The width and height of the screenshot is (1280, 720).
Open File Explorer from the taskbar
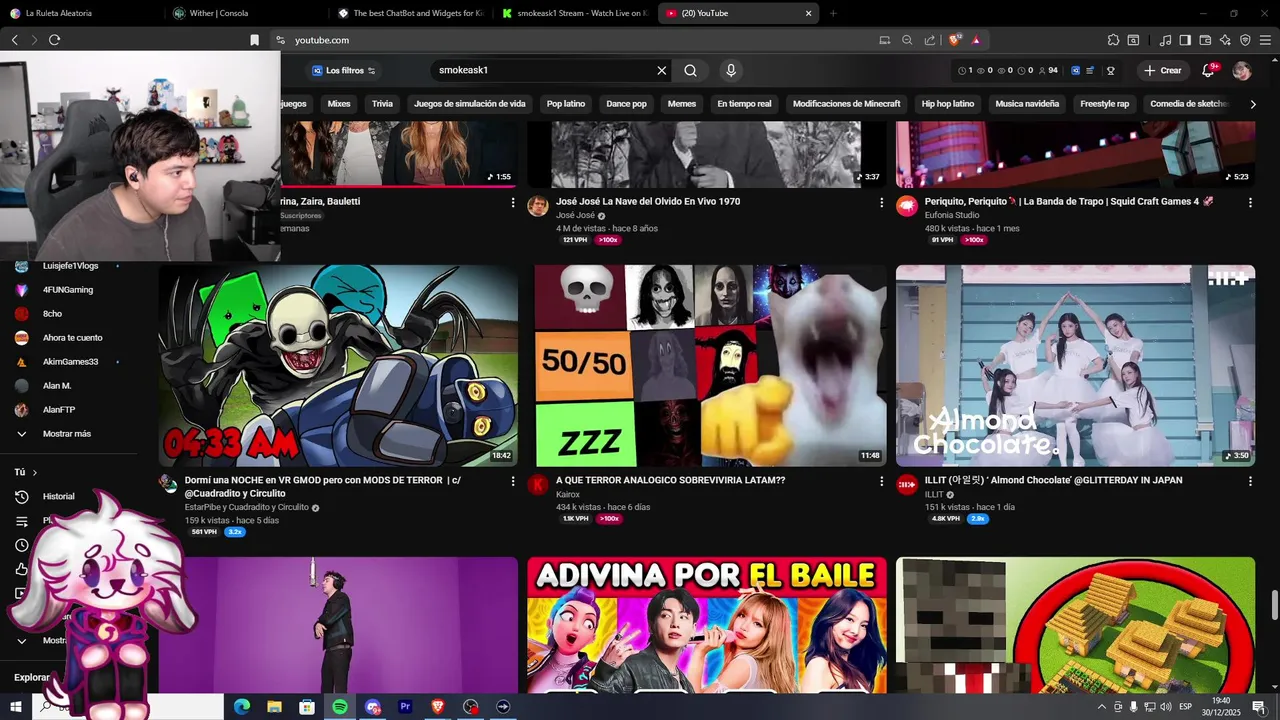pyautogui.click(x=274, y=707)
